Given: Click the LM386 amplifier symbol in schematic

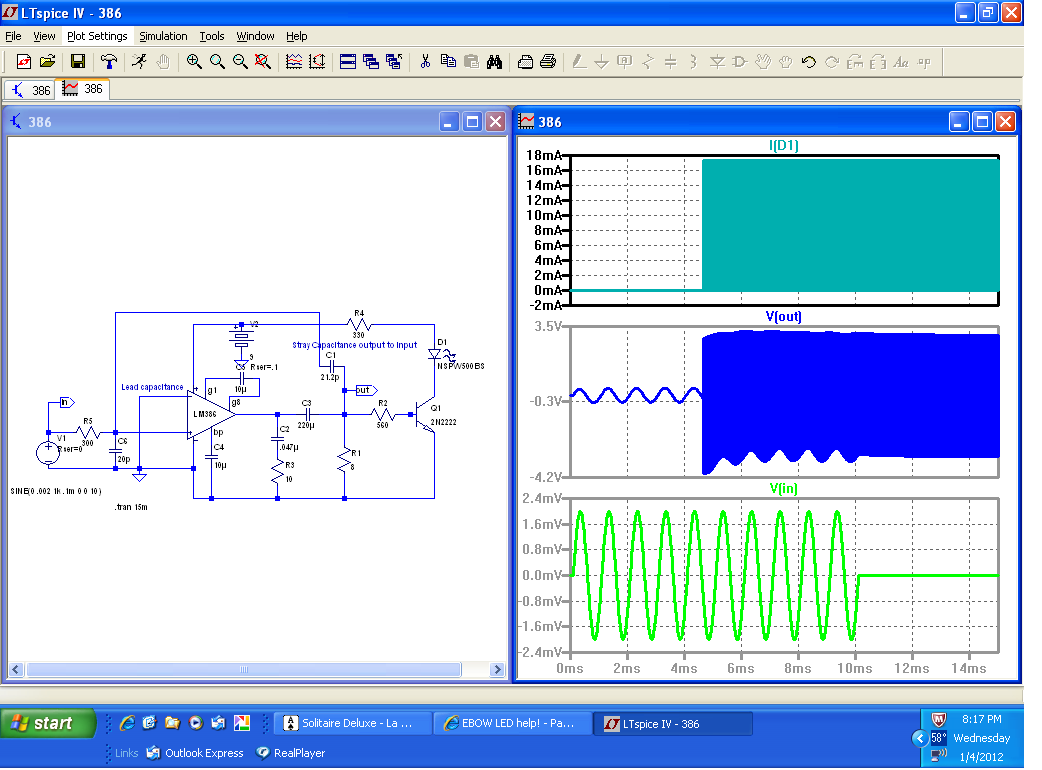Looking at the screenshot, I should [211, 414].
